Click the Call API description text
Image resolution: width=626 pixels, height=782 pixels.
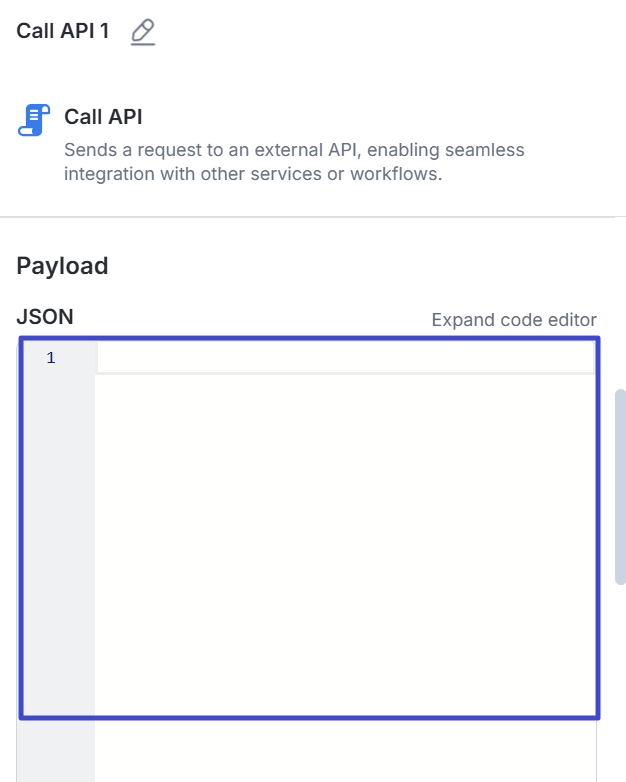point(294,162)
